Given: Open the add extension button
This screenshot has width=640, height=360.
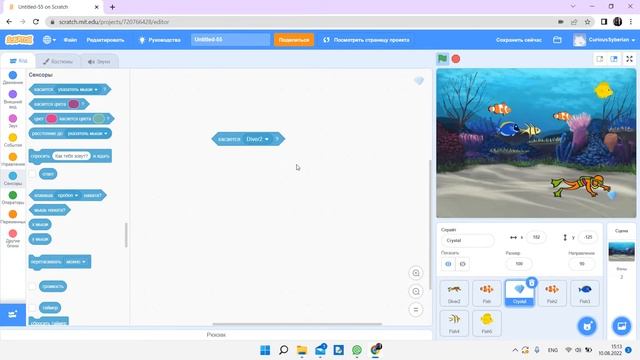Looking at the screenshot, I should coord(13,314).
